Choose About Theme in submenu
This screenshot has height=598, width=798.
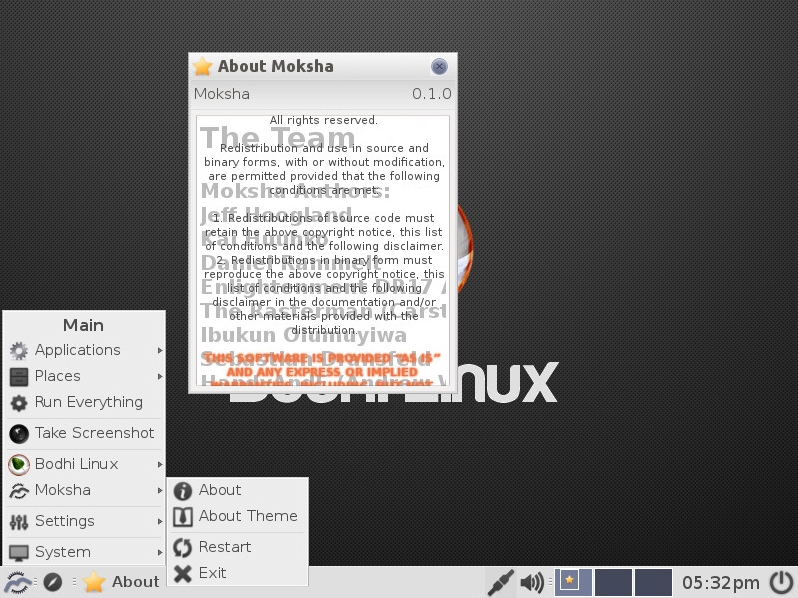tap(238, 516)
